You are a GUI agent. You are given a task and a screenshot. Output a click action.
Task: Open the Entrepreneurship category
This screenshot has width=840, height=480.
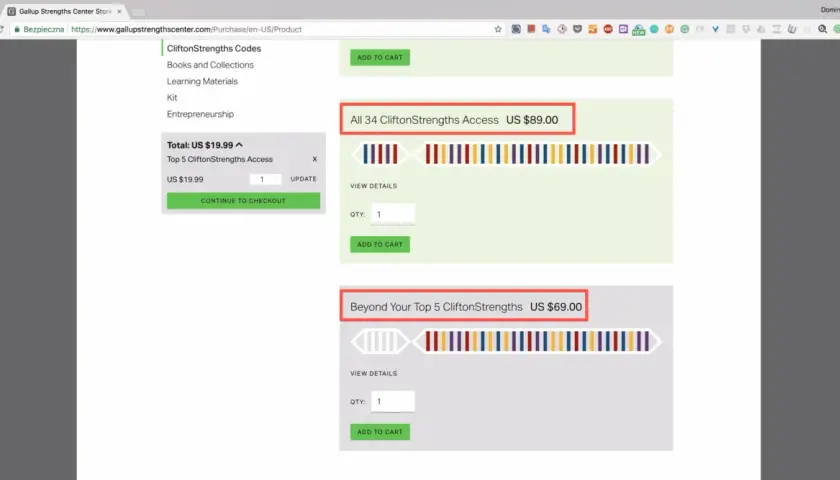pos(200,114)
